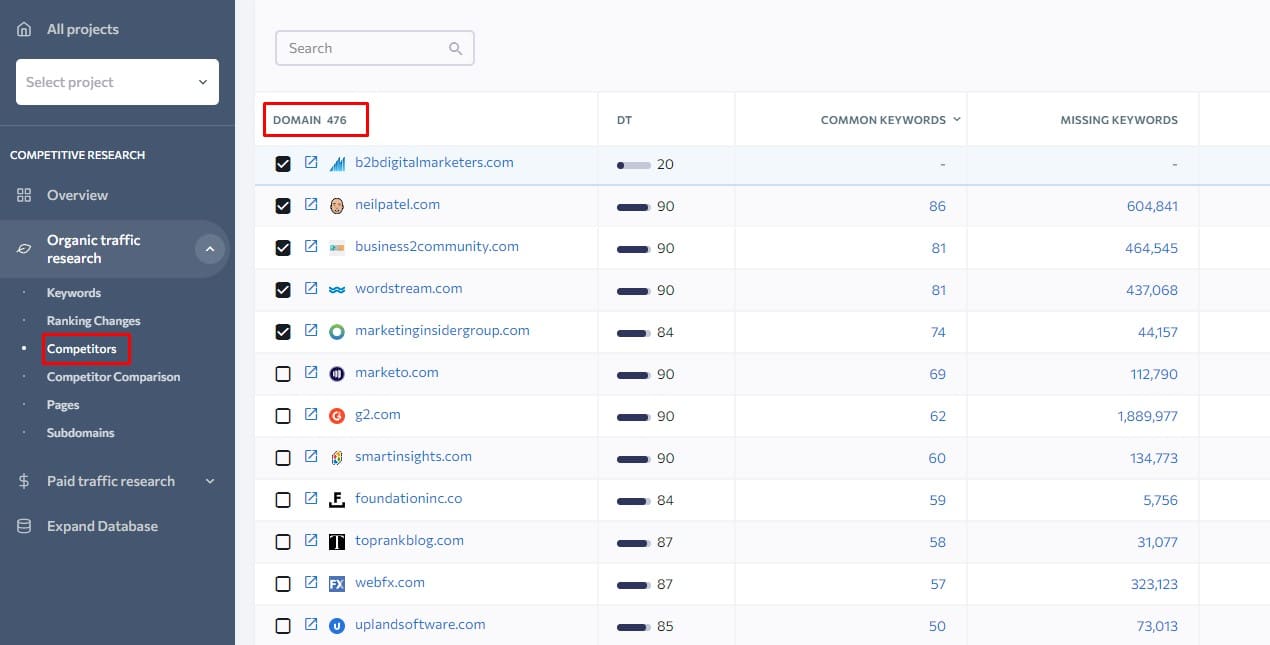Open Competitor Comparison in the sidebar
Viewport: 1270px width, 645px height.
coord(114,377)
